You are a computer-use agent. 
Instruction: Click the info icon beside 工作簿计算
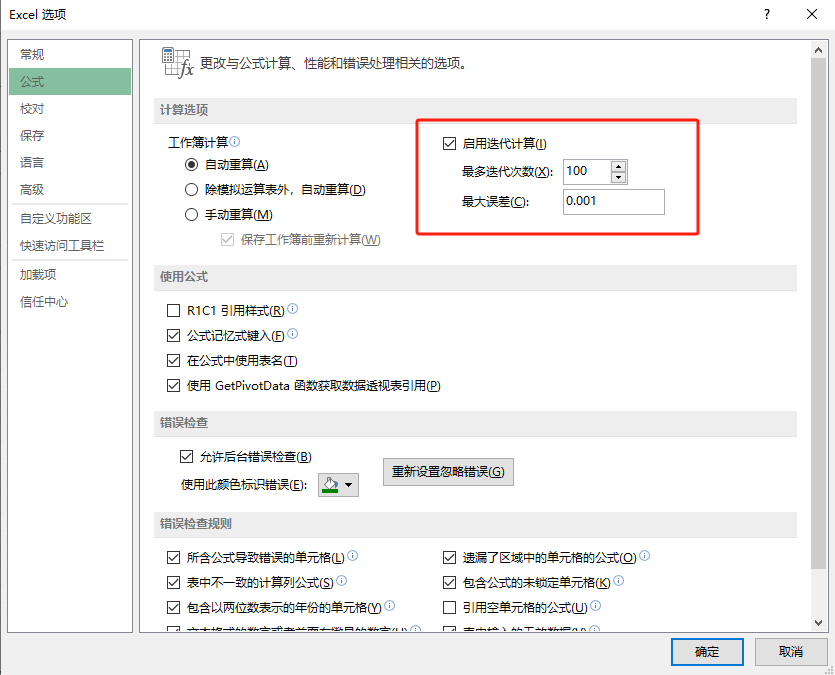(x=235, y=142)
